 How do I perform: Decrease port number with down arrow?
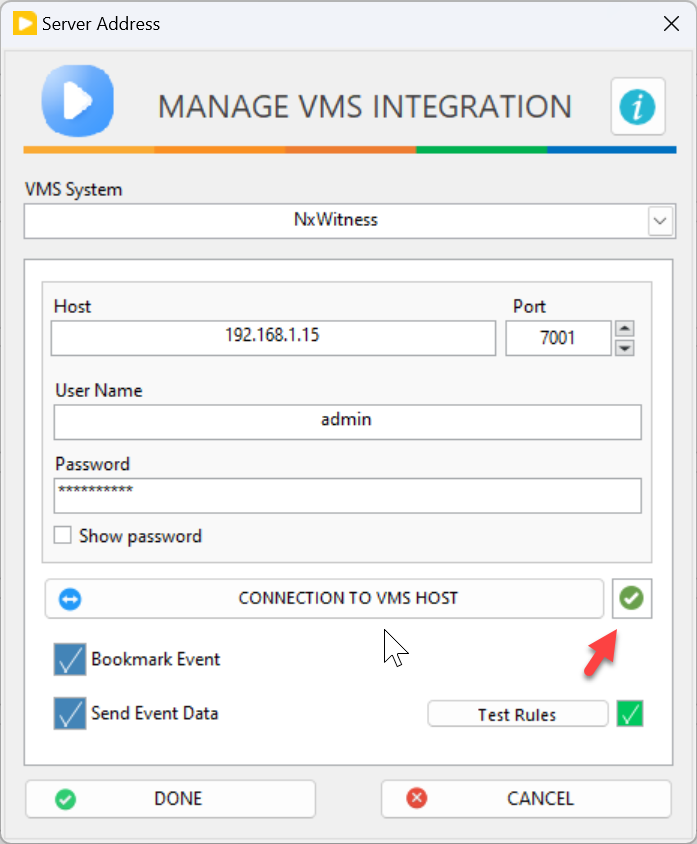625,348
